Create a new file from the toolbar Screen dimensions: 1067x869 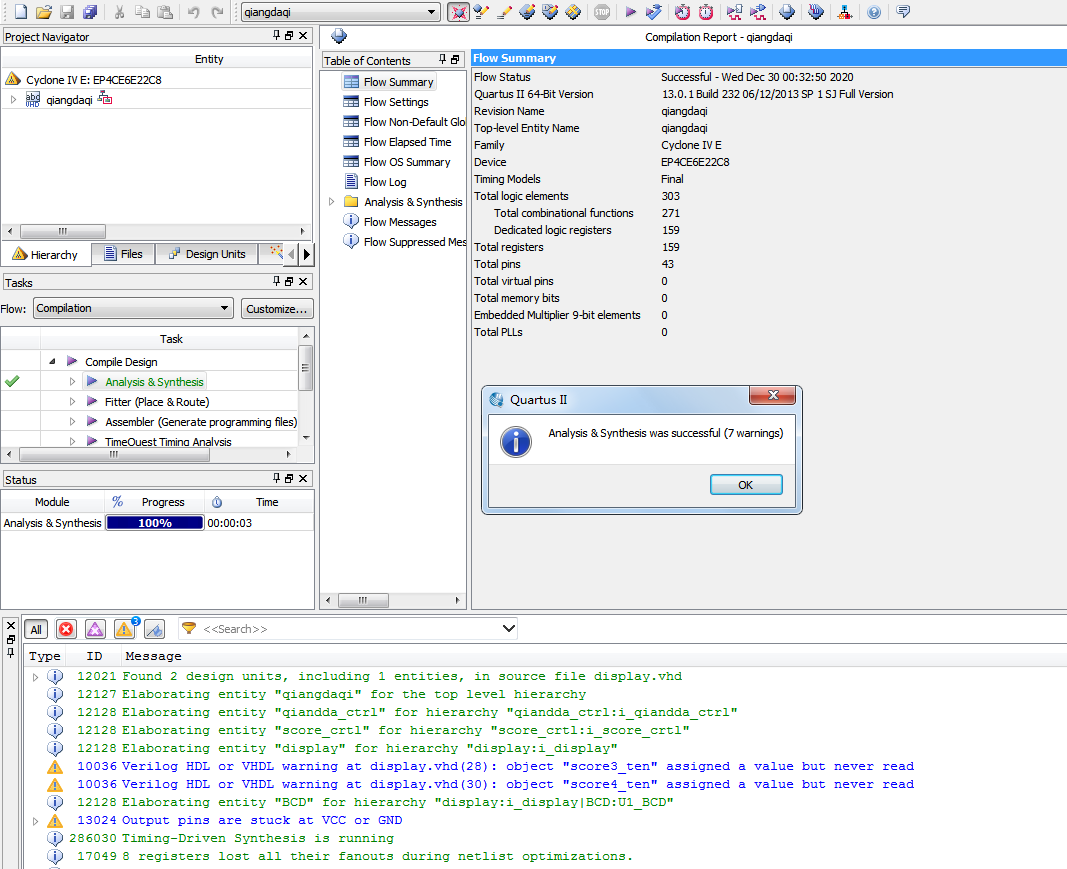pos(21,12)
